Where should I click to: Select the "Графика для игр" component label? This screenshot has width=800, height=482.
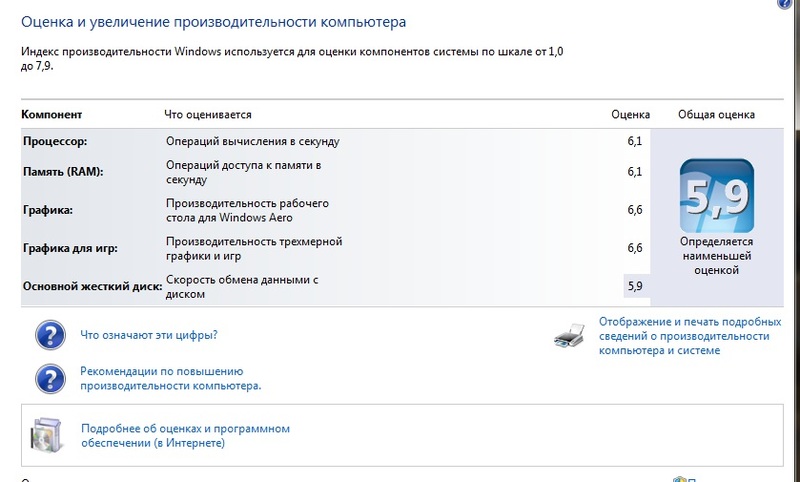69,248
